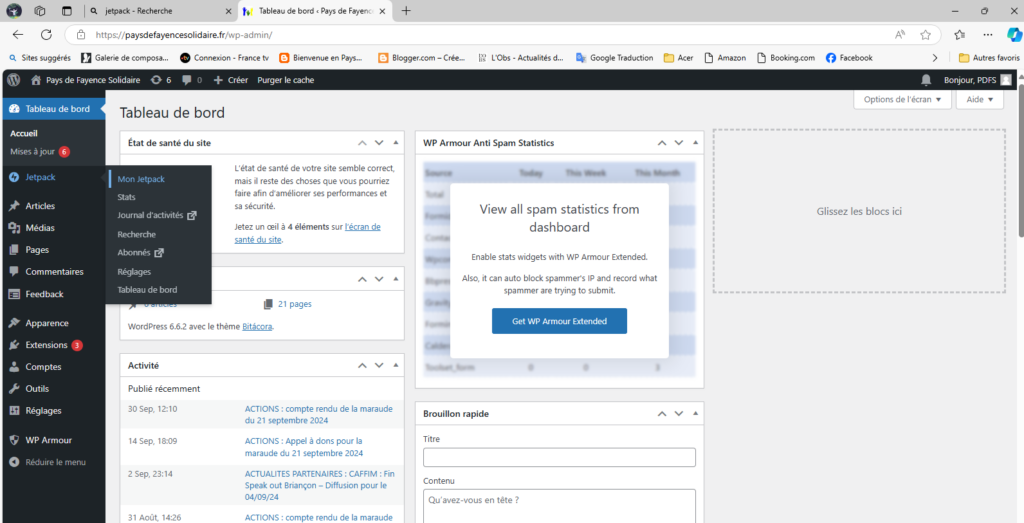1024x523 pixels.
Task: Toggle the Brouillon rapide panel closed
Action: [x=693, y=413]
